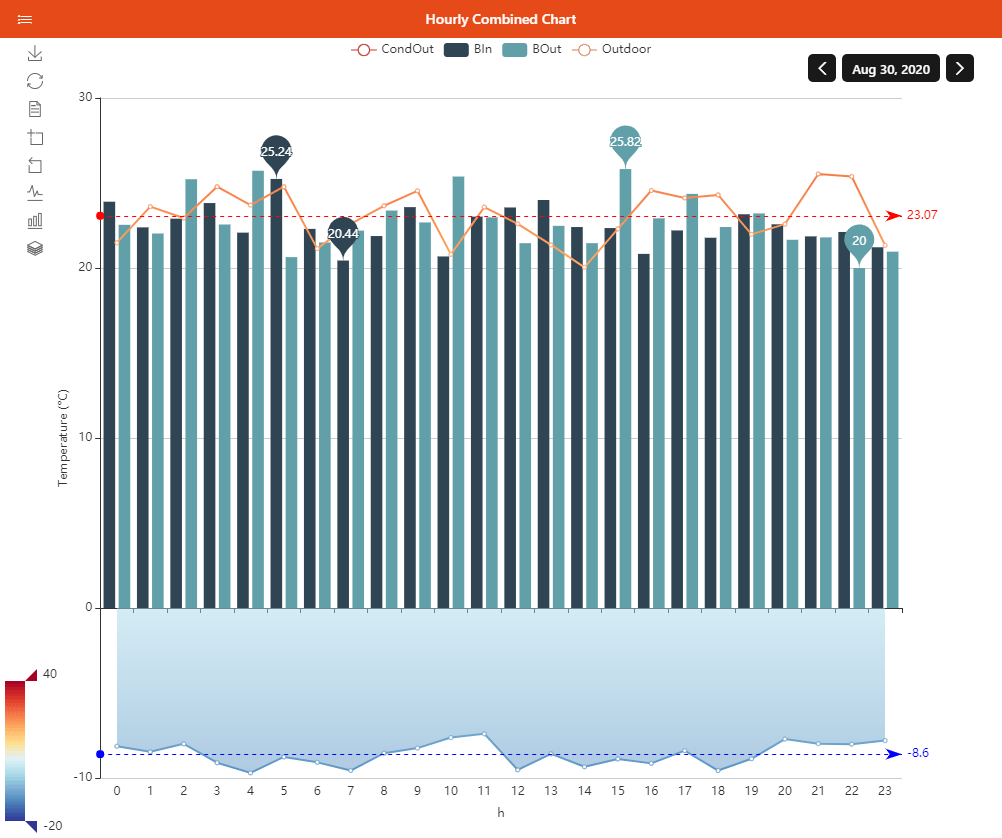Switch the chart to line view
1002x838 pixels.
point(35,192)
